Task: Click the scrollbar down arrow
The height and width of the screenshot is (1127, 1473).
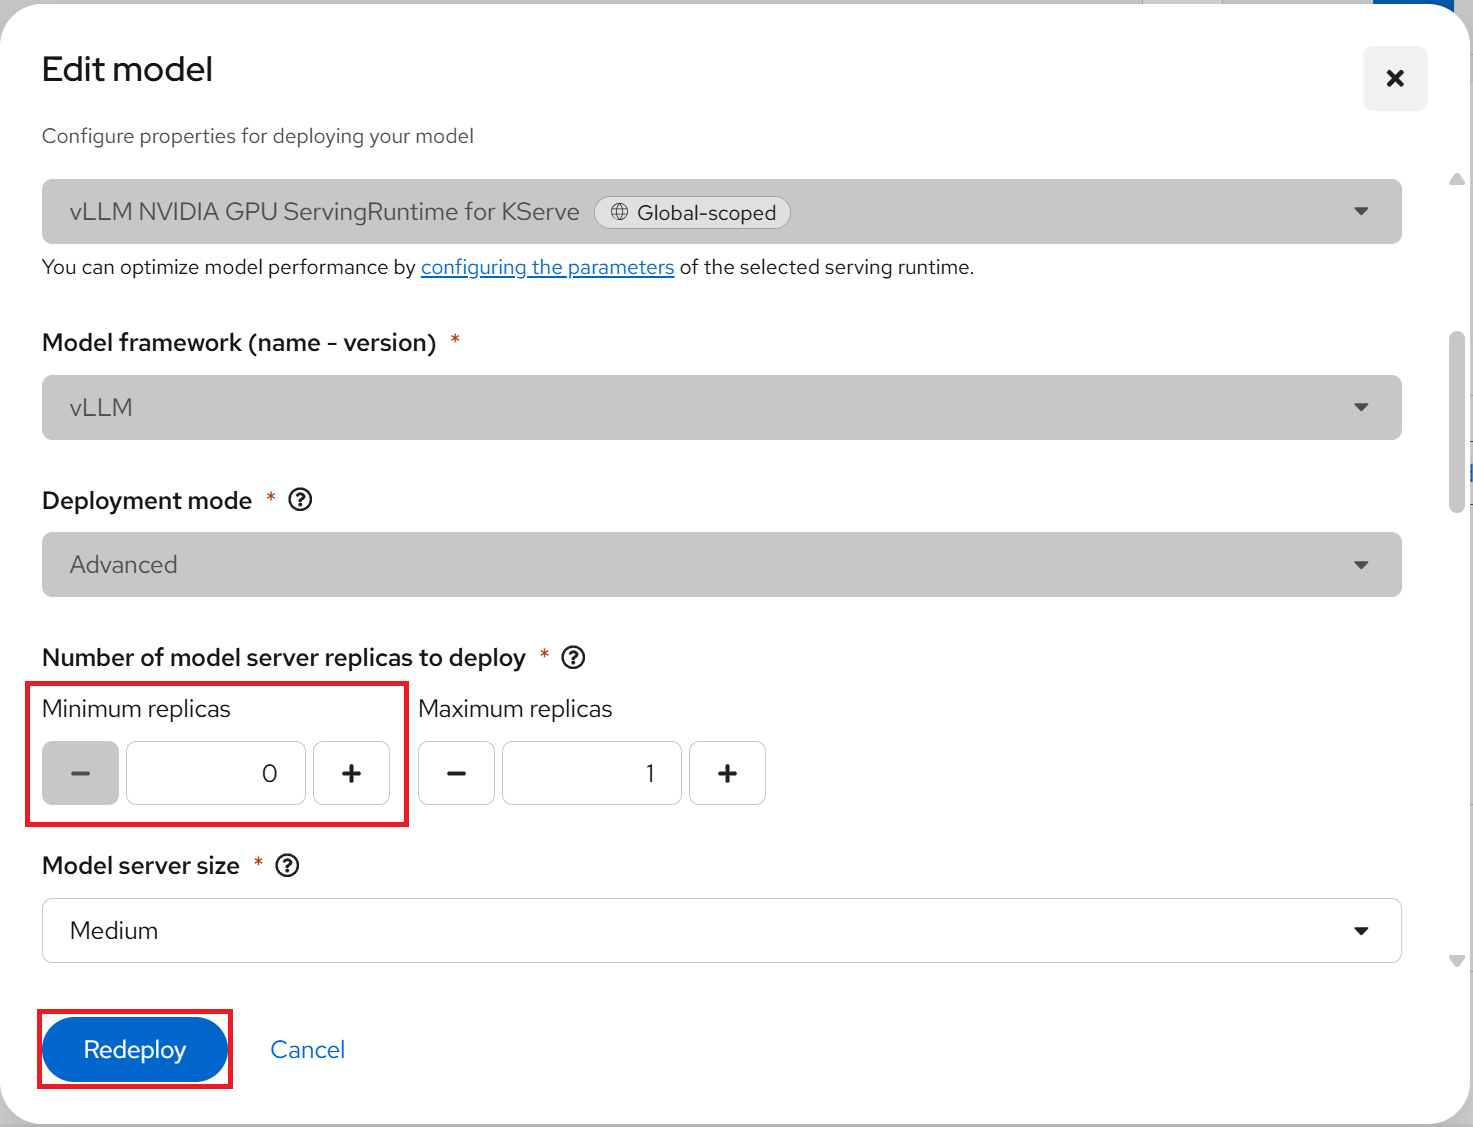Action: (1457, 961)
